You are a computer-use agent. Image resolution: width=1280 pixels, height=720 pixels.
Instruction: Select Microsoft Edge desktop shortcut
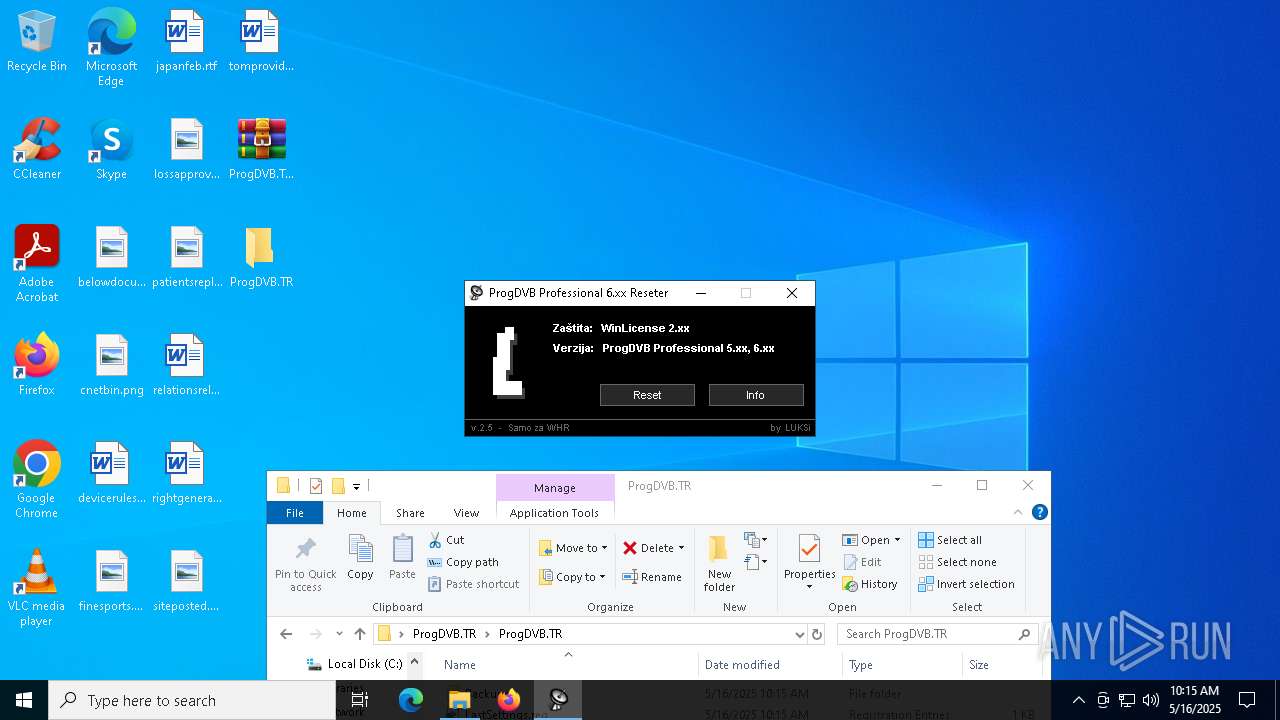tap(111, 47)
